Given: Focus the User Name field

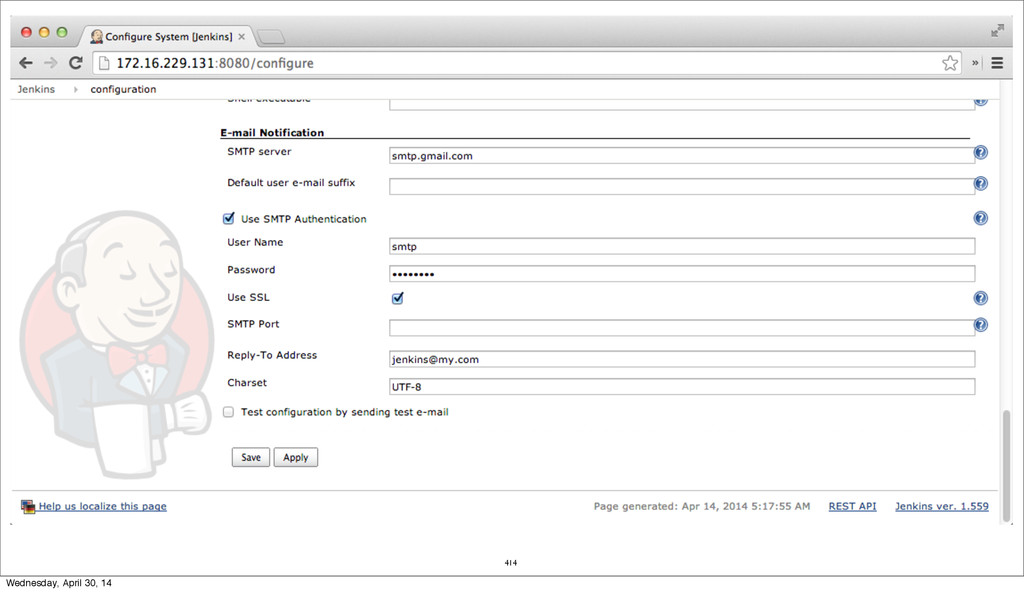Looking at the screenshot, I should (x=682, y=246).
